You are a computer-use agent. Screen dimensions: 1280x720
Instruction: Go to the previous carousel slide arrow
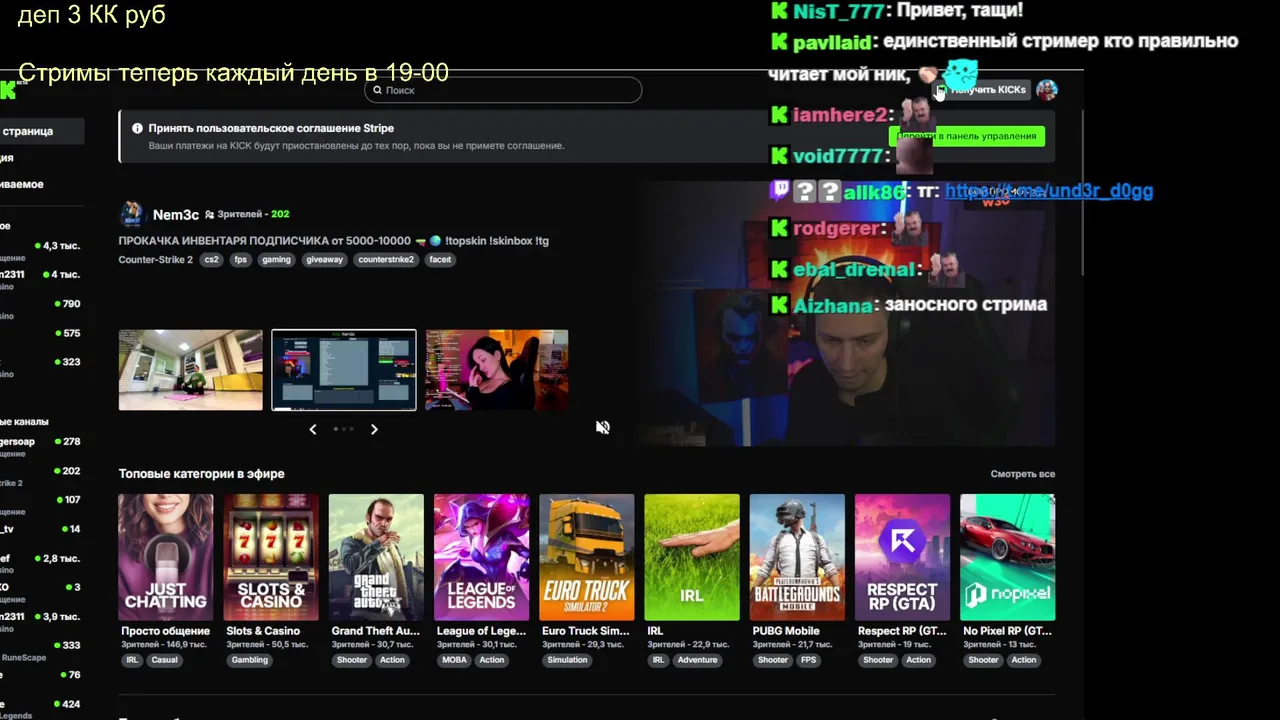pyautogui.click(x=313, y=429)
